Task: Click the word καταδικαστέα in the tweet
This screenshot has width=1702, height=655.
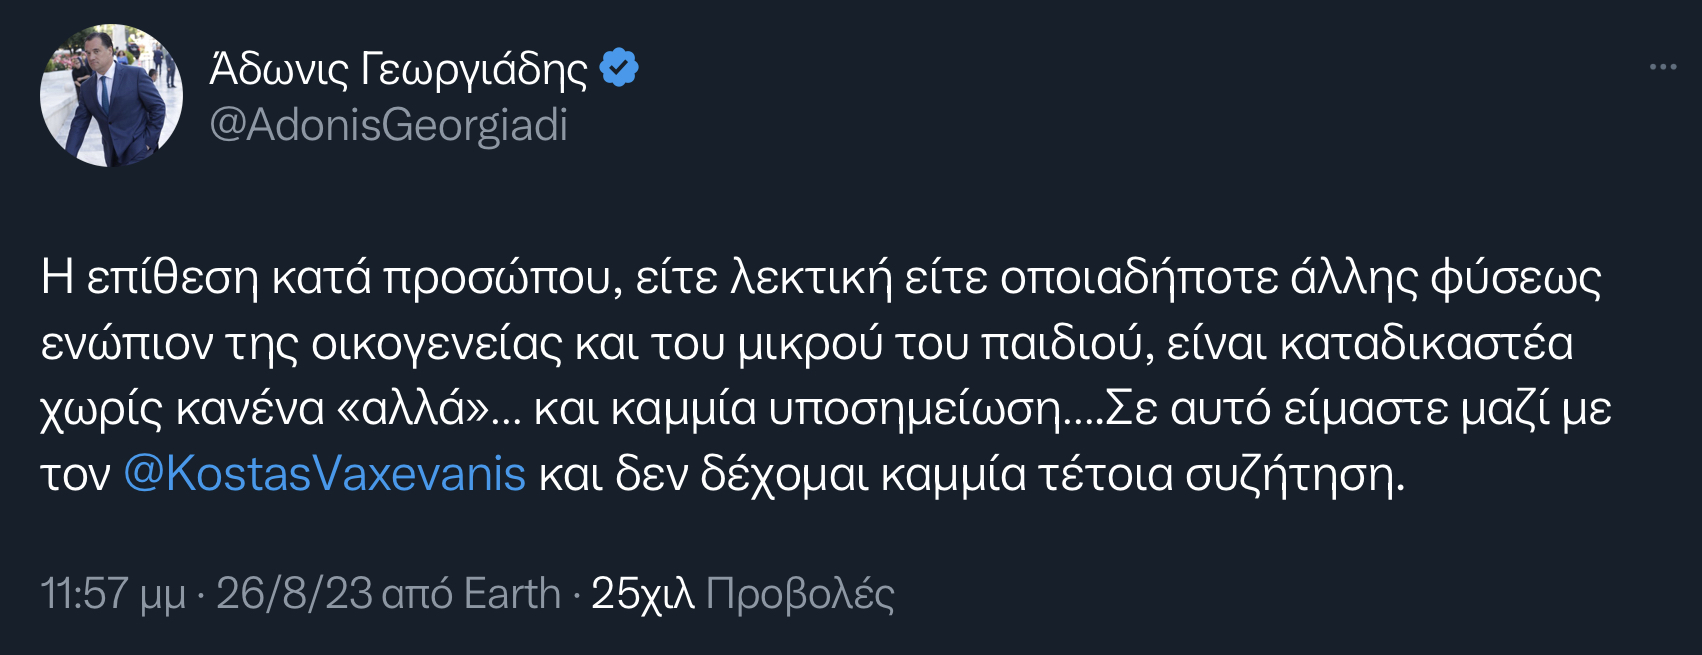Action: [1427, 343]
